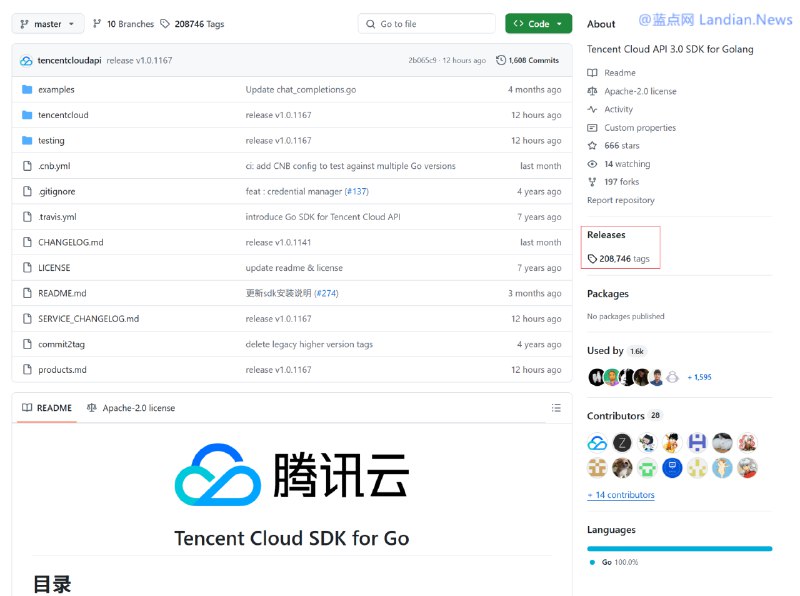Click the Activity pulse icon in About

(590, 109)
